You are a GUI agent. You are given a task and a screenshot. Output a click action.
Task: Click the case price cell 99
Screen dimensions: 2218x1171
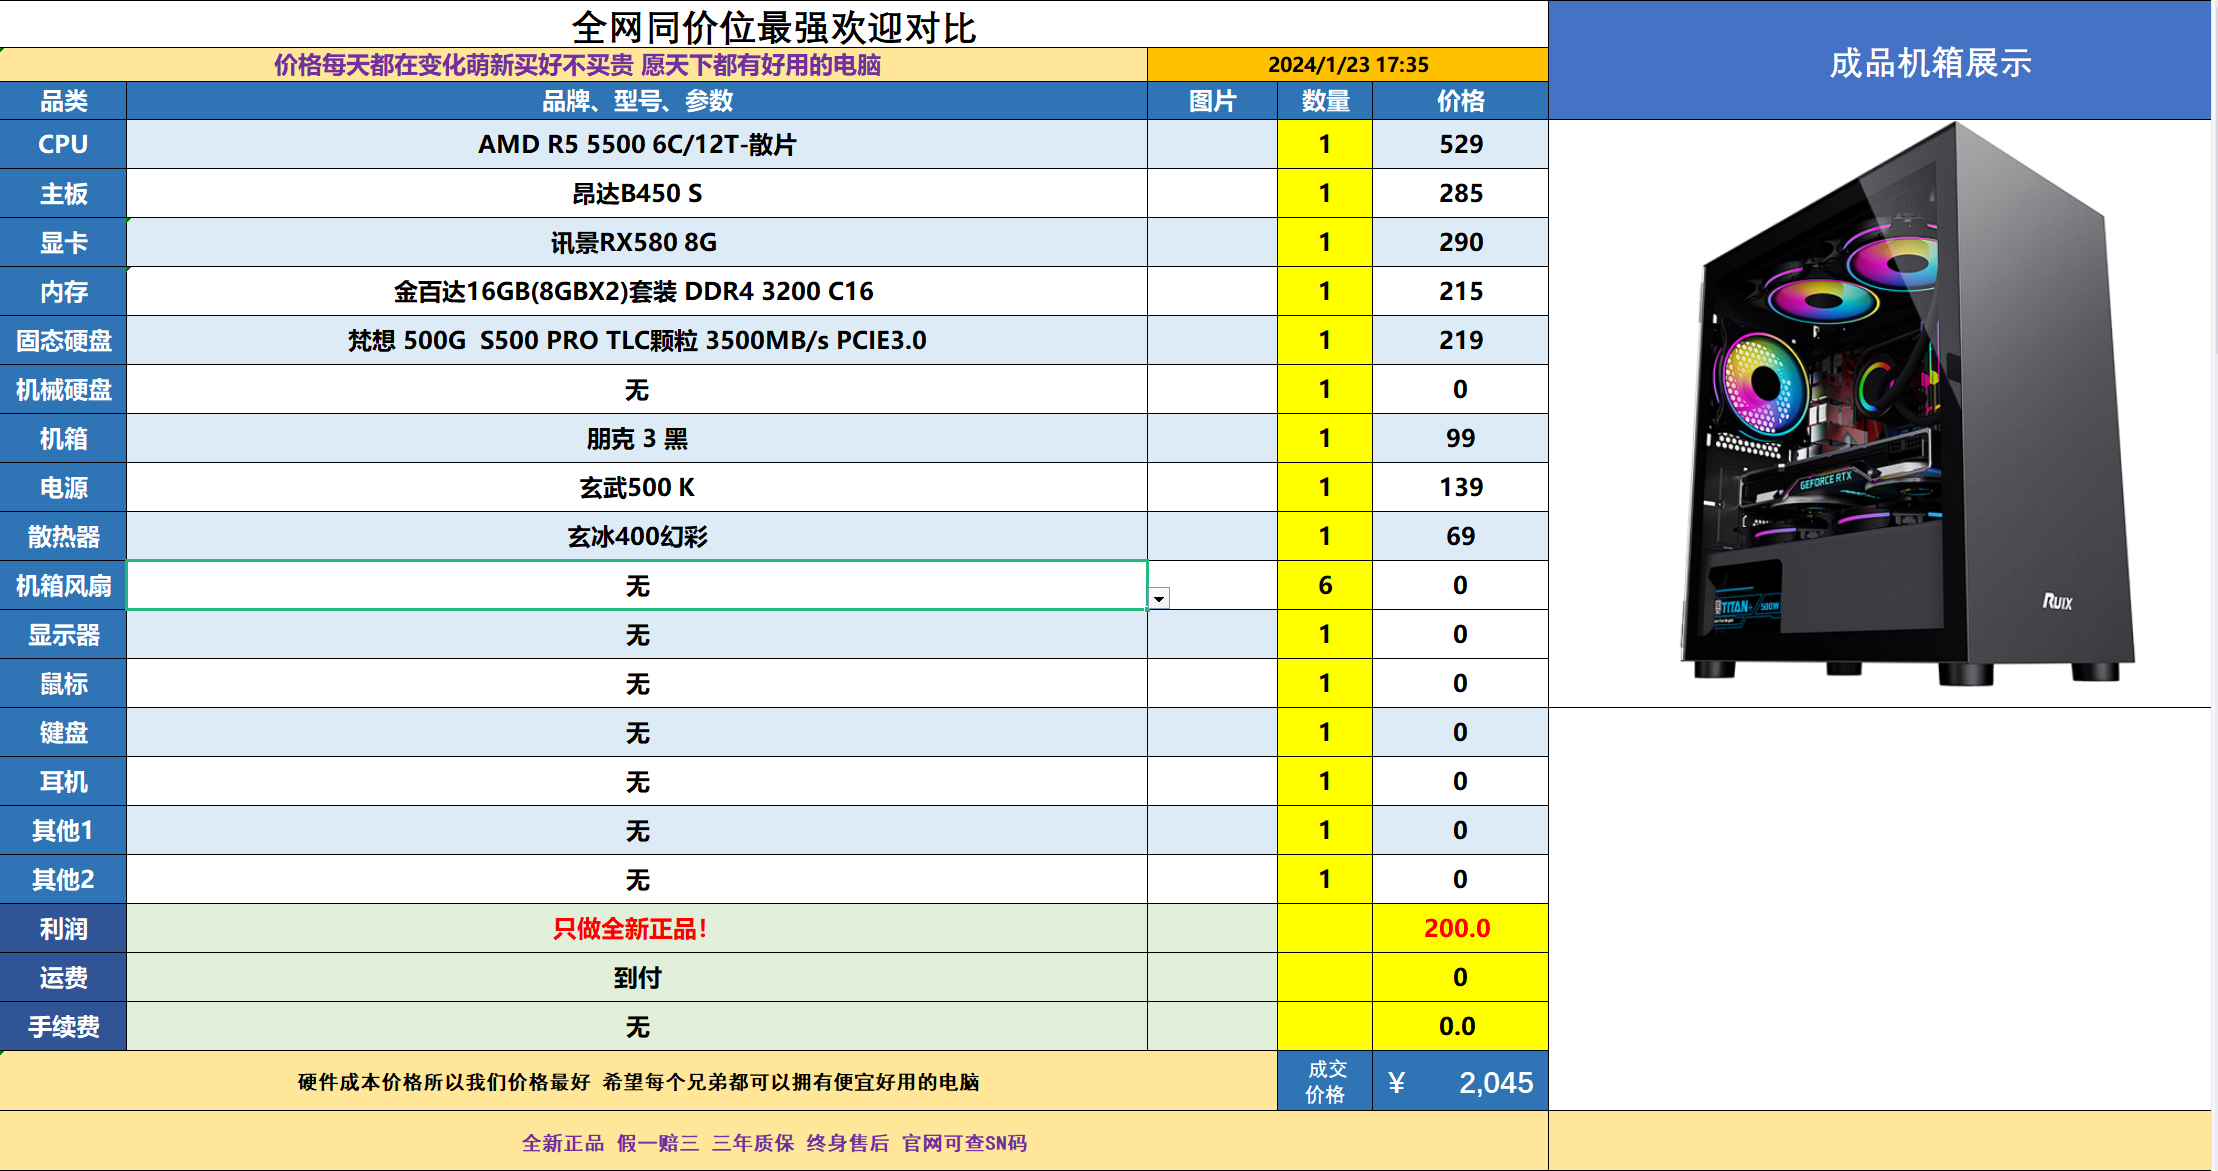pyautogui.click(x=1460, y=438)
